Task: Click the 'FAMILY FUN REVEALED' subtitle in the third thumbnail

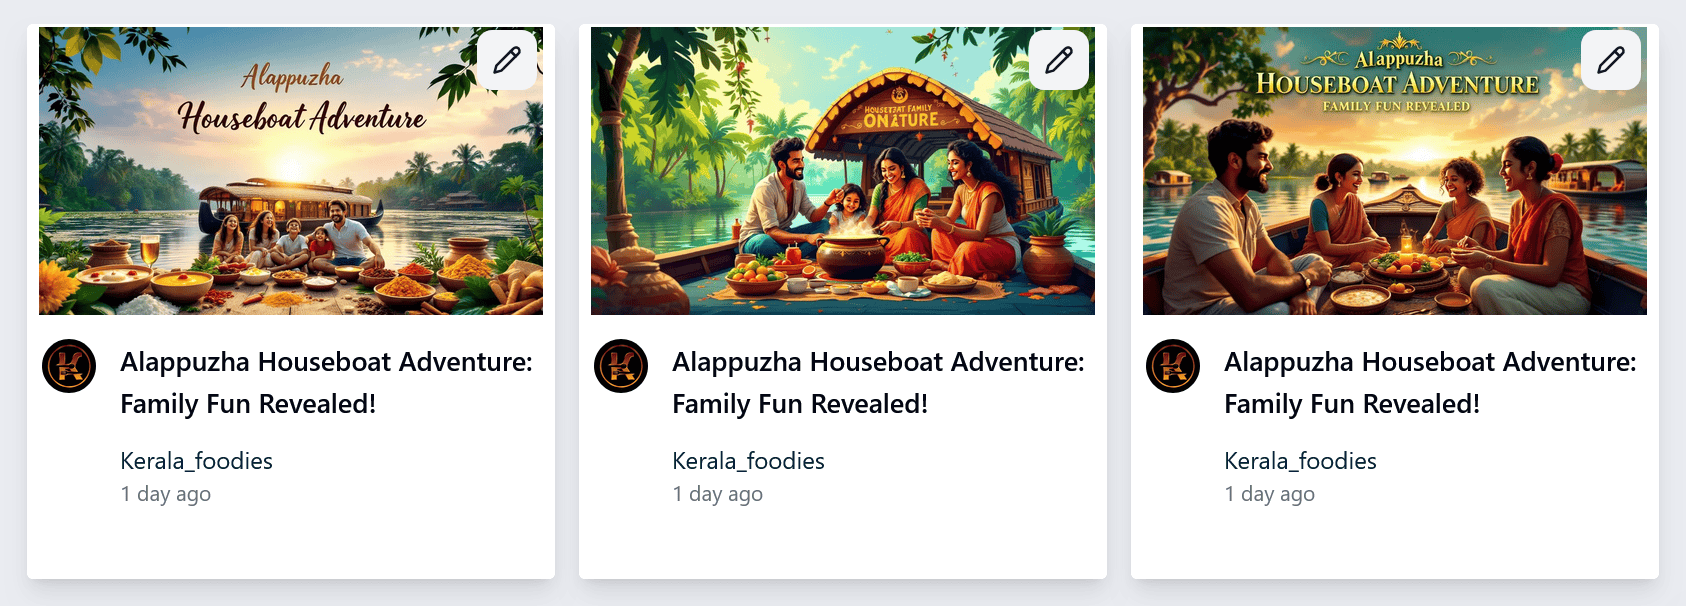Action: (1396, 106)
